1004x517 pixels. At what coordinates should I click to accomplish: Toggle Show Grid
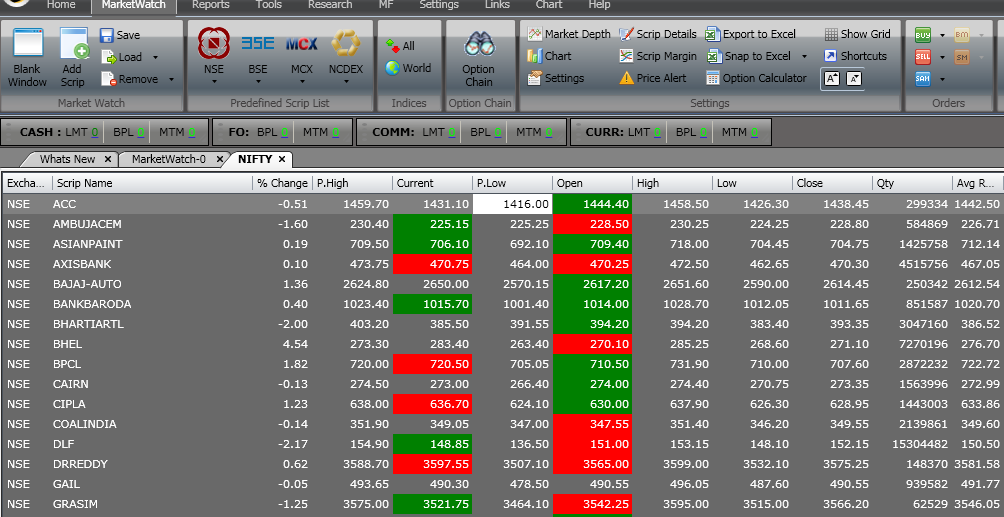pos(857,35)
